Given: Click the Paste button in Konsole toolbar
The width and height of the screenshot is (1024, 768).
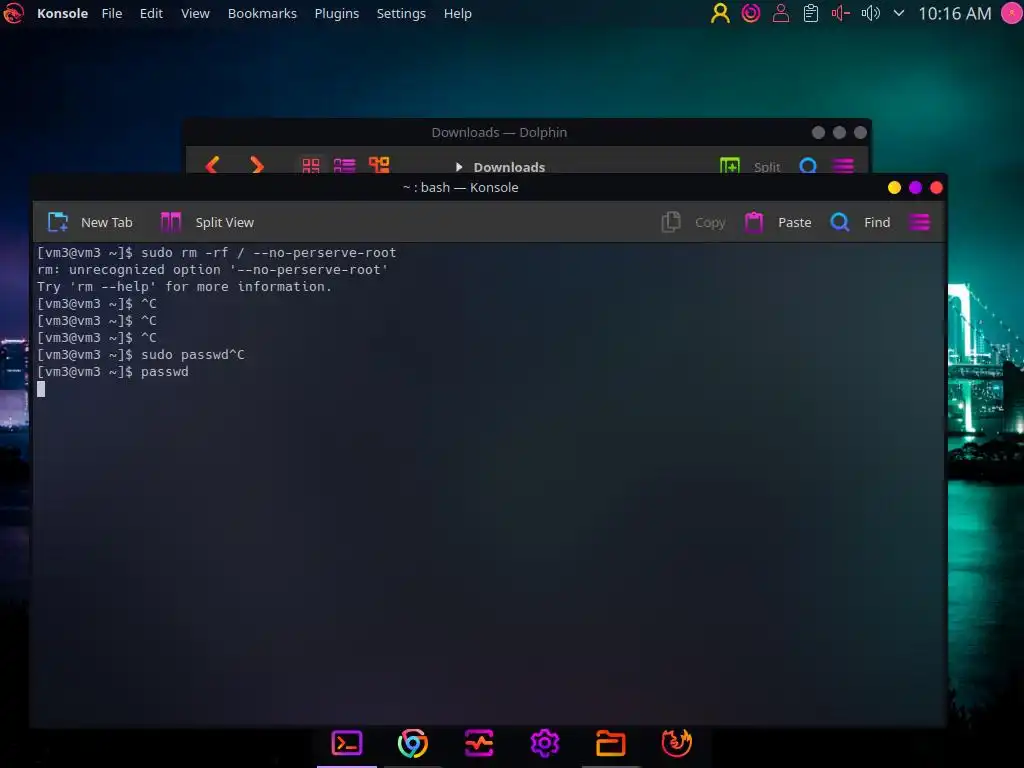Looking at the screenshot, I should point(778,222).
